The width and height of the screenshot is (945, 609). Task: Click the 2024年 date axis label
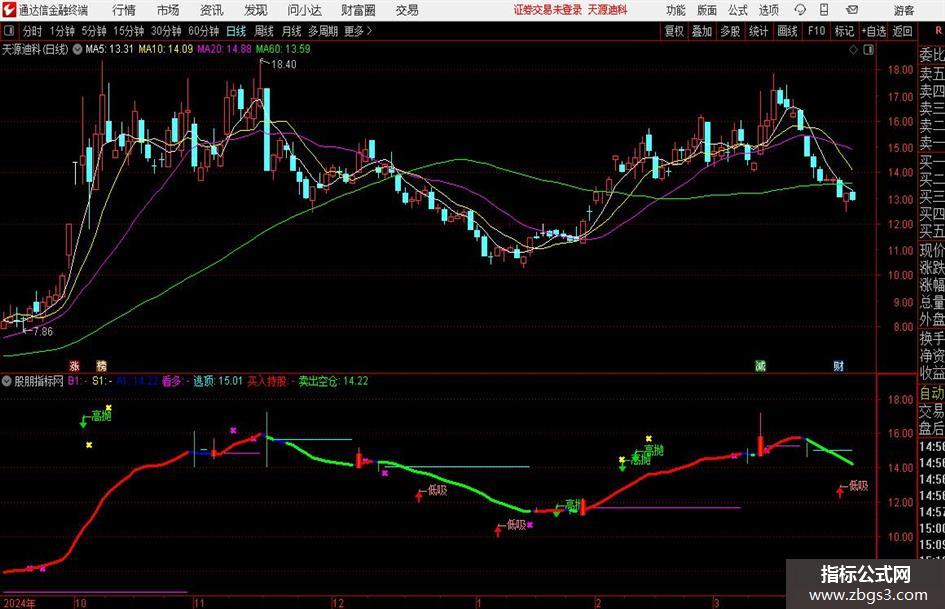pyautogui.click(x=19, y=603)
